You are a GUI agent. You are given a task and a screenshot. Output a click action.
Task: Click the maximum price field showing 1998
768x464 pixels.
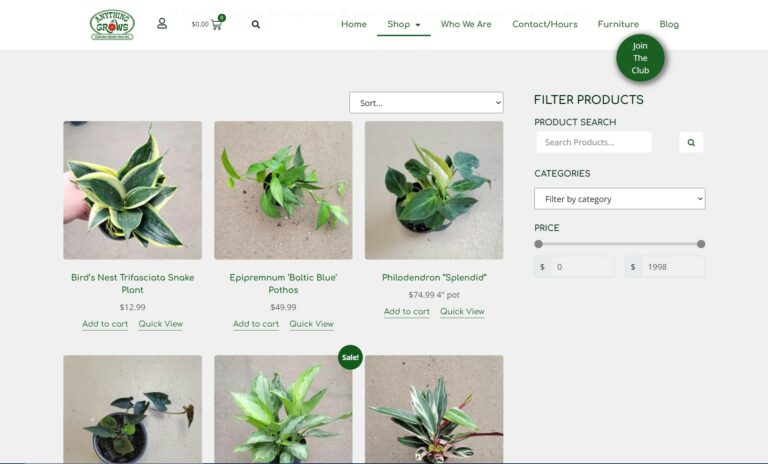(x=673, y=267)
